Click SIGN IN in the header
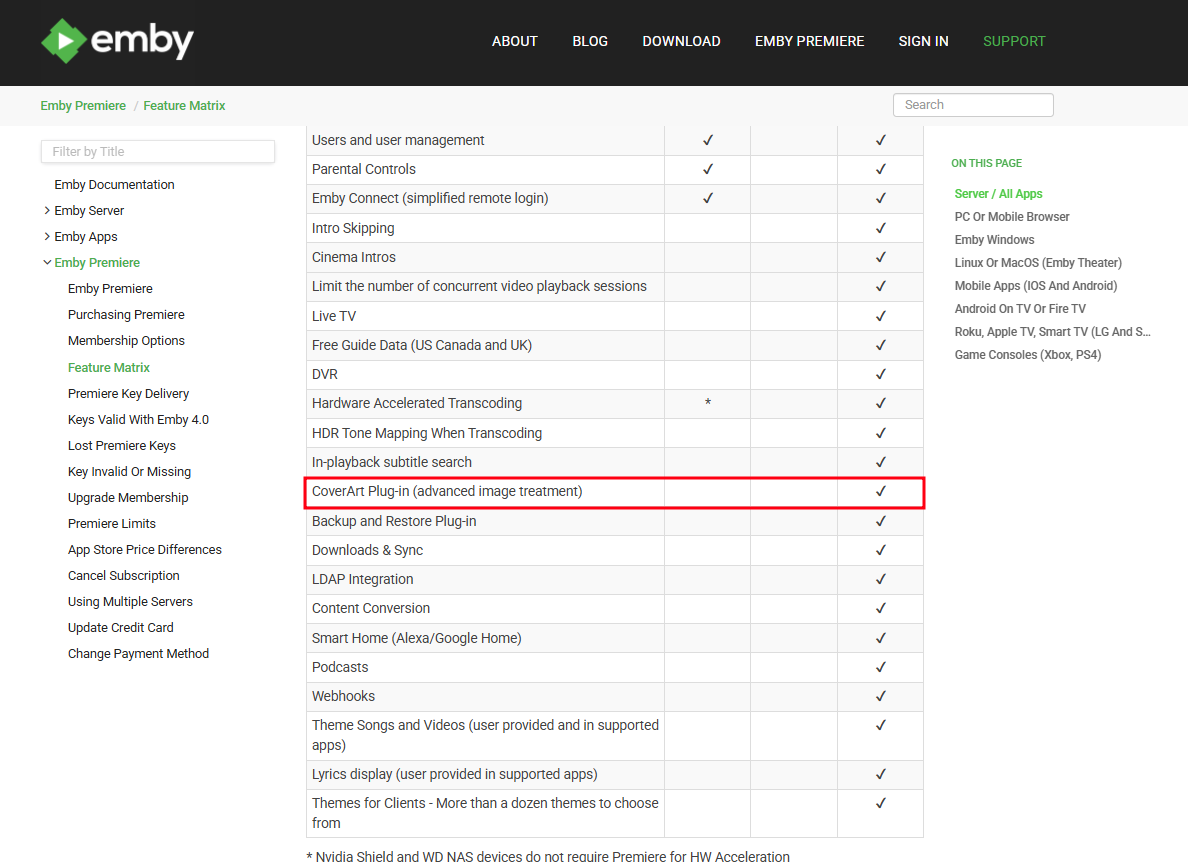 point(923,41)
